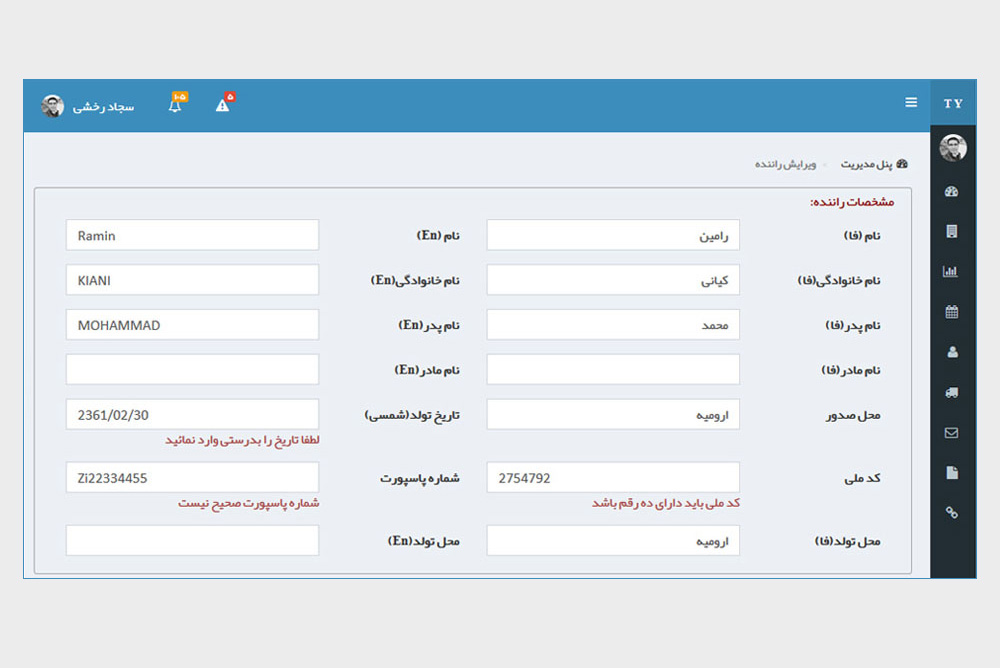Open the link chain icon in sidebar
The width and height of the screenshot is (1000, 668).
952,512
